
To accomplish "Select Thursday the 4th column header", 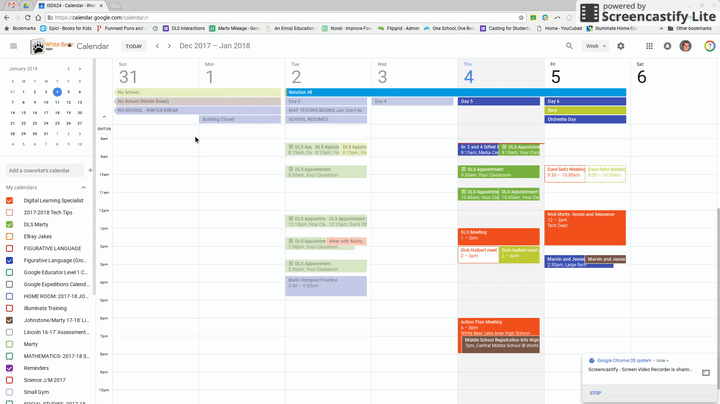I will point(468,75).
